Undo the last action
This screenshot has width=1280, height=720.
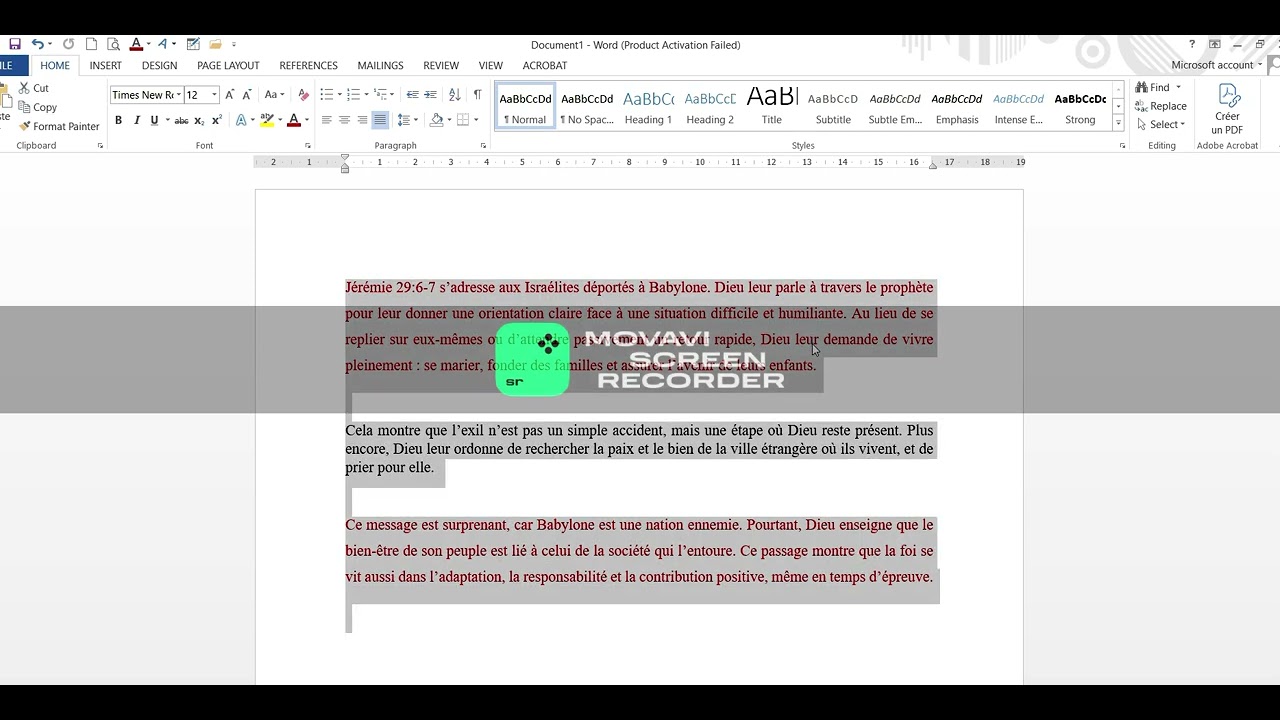tap(37, 44)
